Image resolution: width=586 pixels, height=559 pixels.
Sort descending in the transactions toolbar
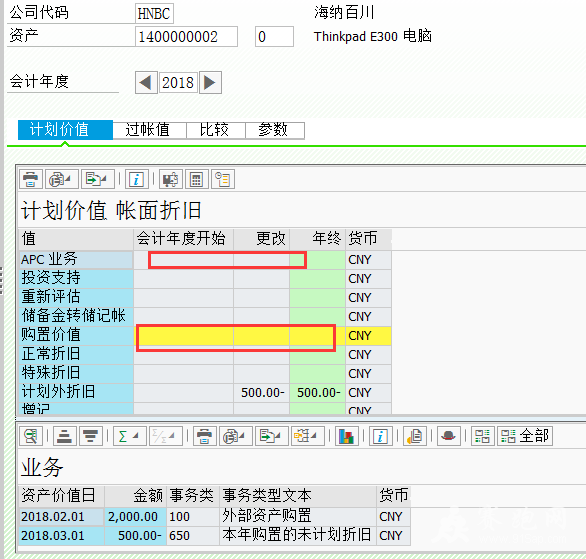pos(91,436)
